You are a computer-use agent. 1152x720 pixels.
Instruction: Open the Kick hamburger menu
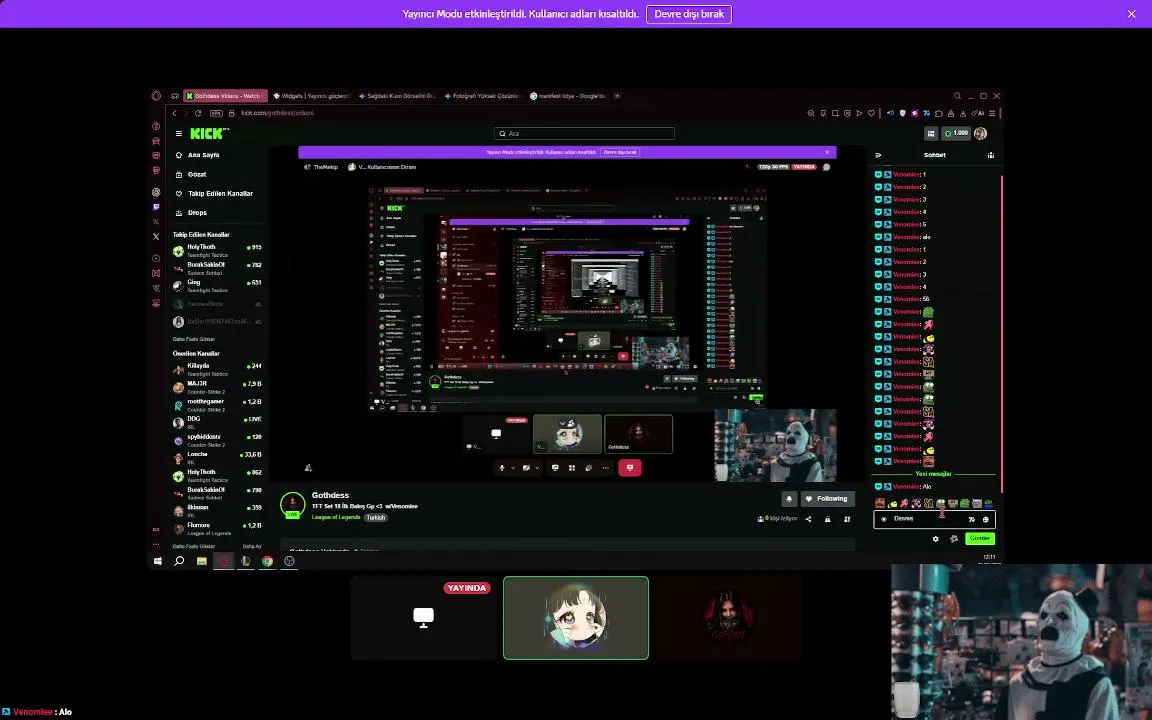click(179, 134)
